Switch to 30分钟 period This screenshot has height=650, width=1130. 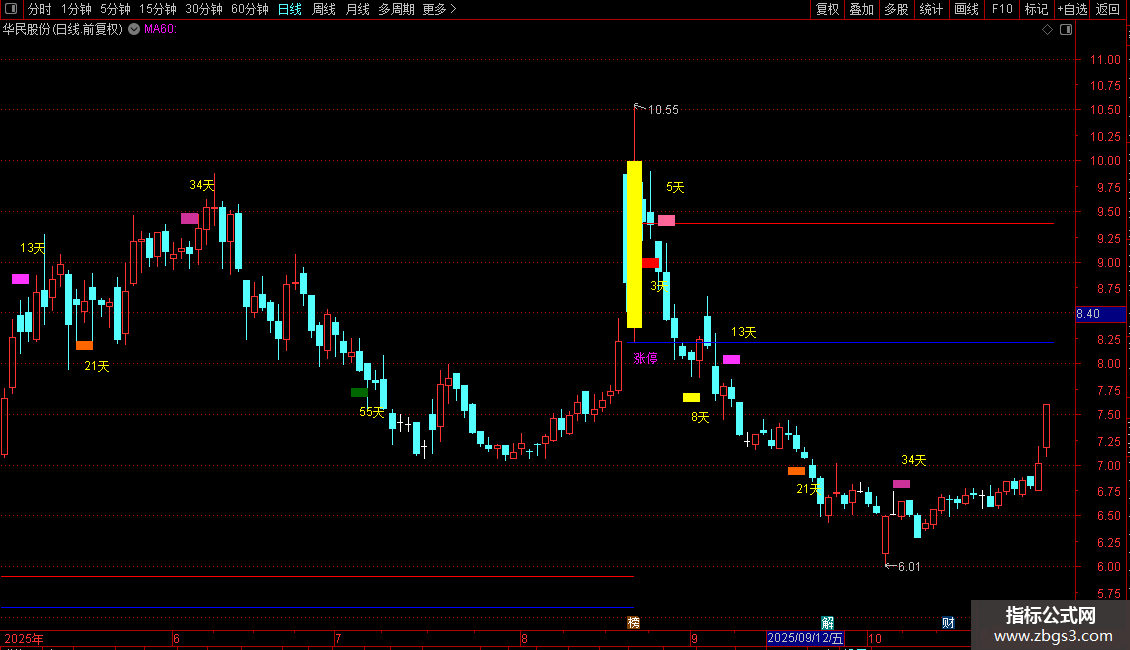point(203,9)
